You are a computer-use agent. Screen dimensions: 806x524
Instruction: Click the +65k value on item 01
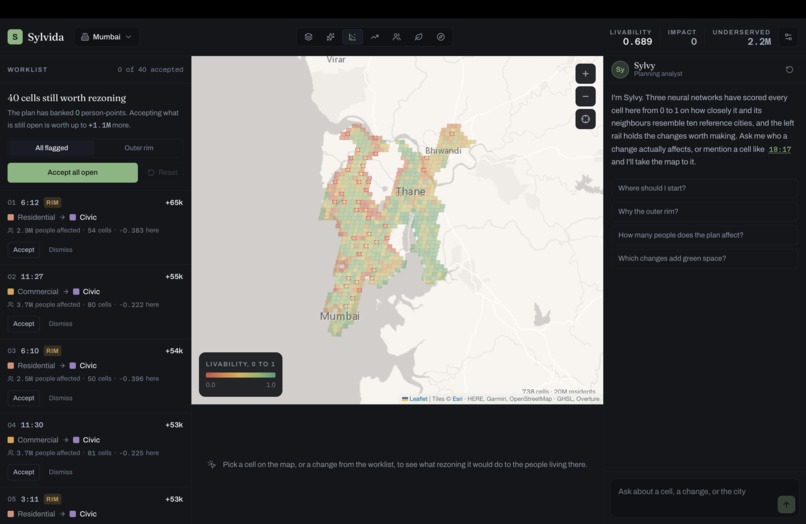tap(174, 203)
